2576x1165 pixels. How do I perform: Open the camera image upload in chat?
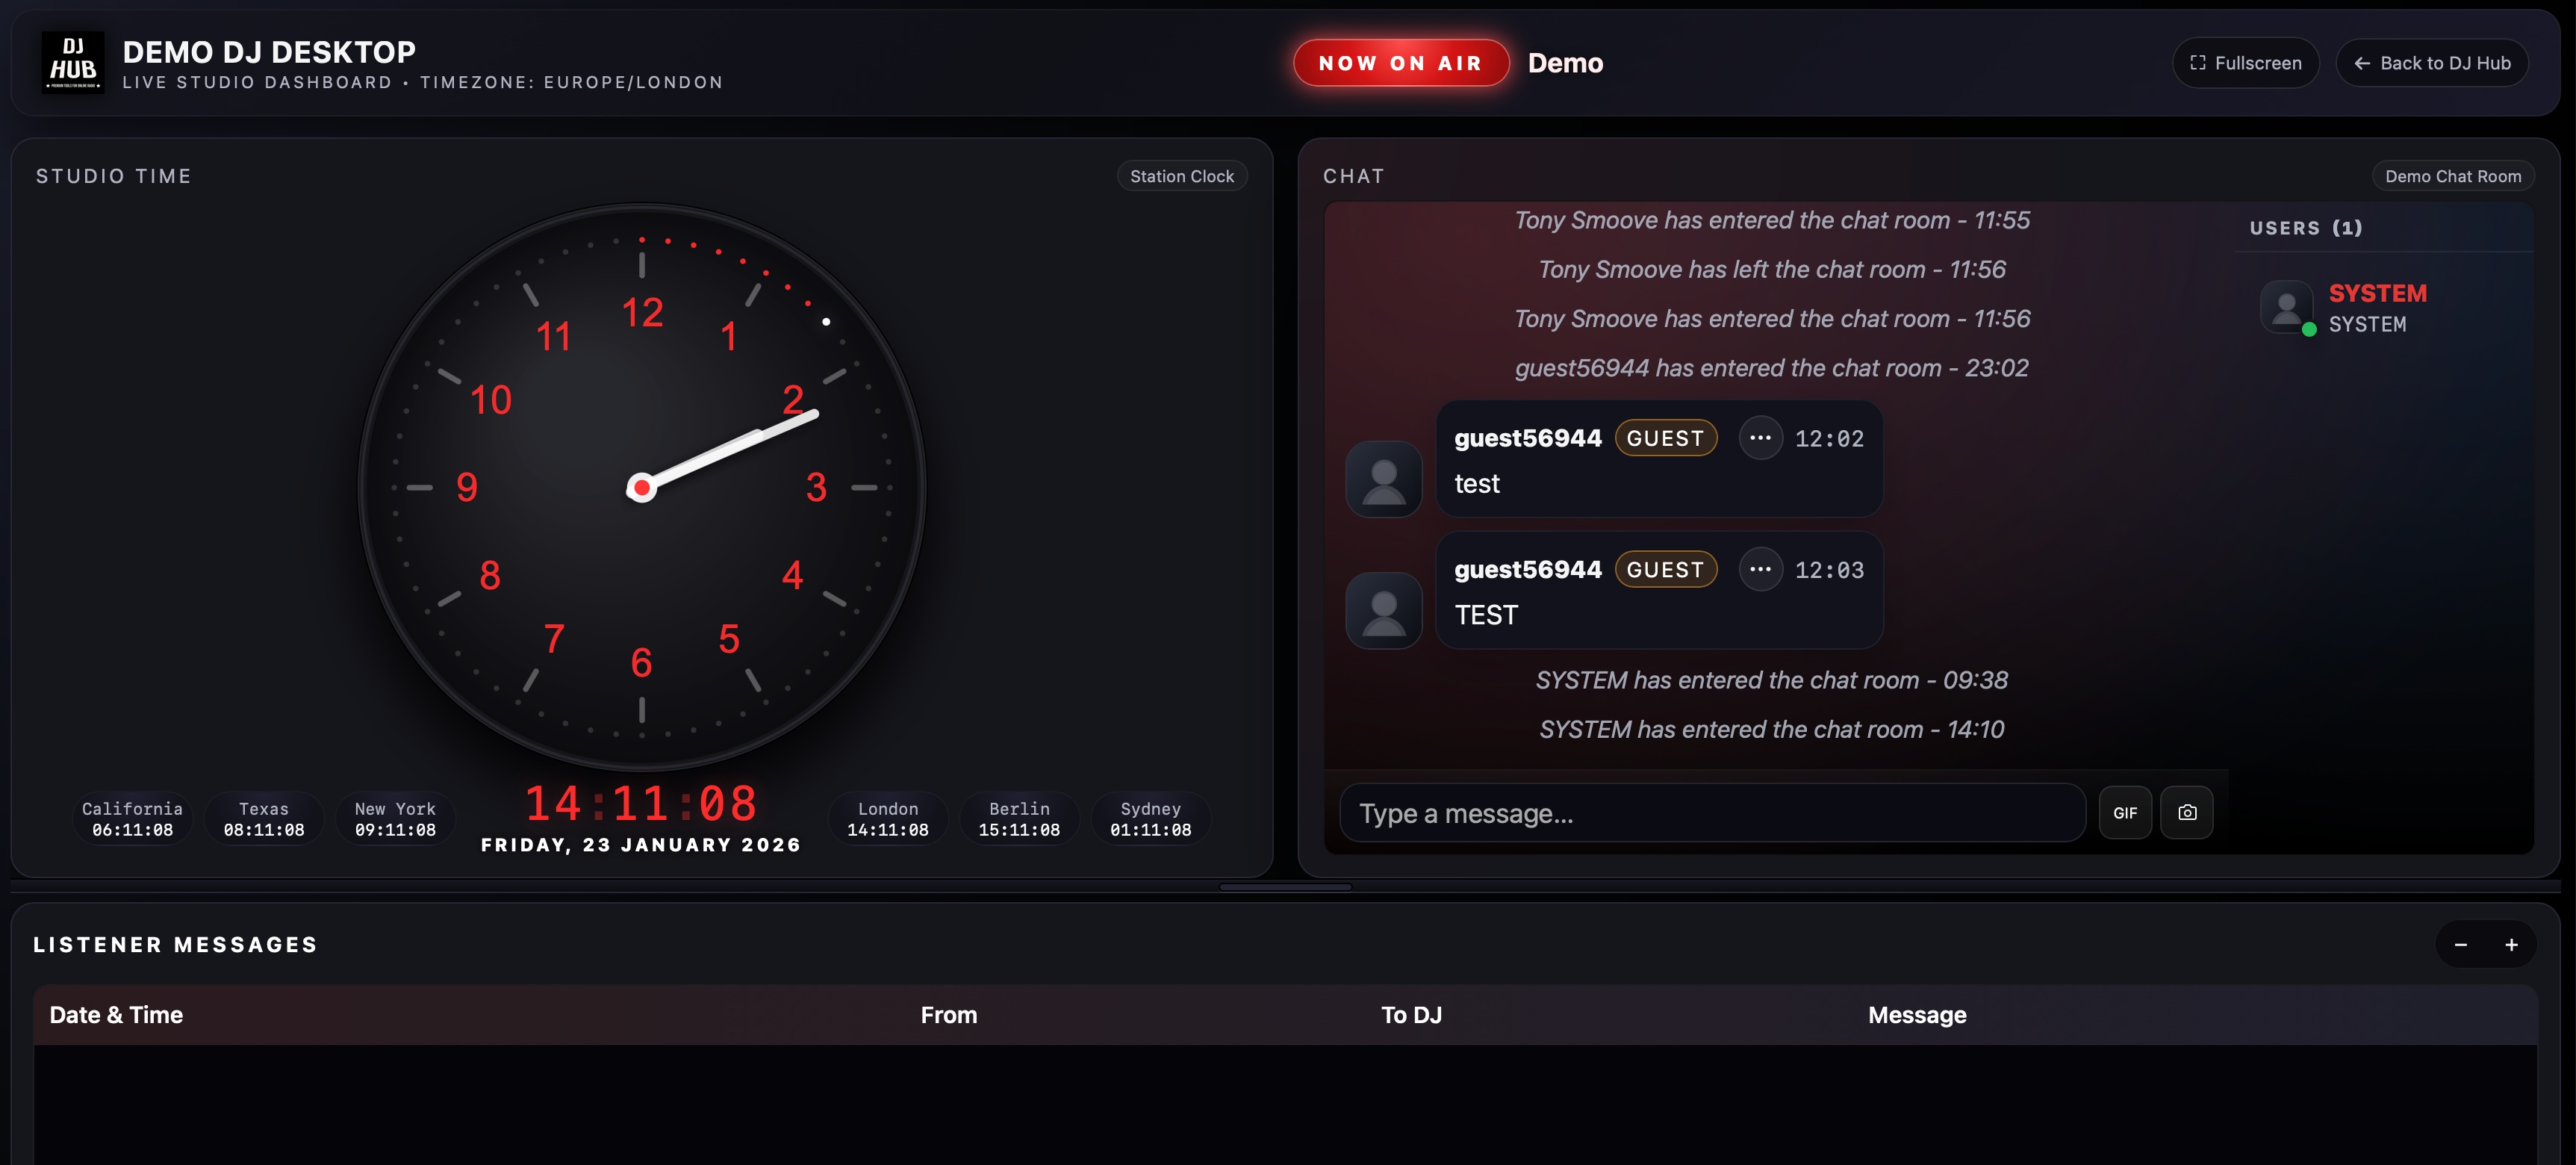coord(2187,813)
